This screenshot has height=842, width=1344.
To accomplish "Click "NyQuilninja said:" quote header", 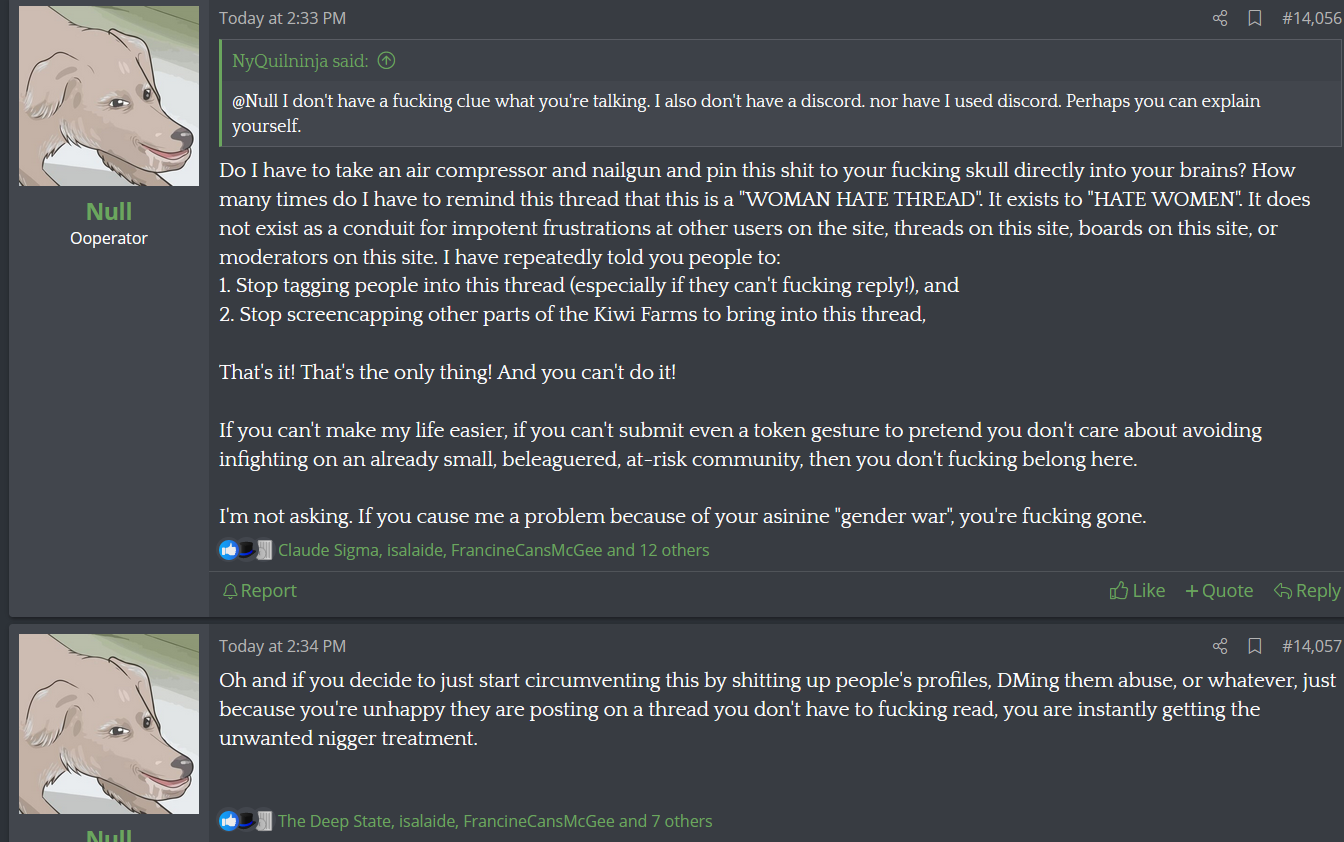I will click(300, 61).
